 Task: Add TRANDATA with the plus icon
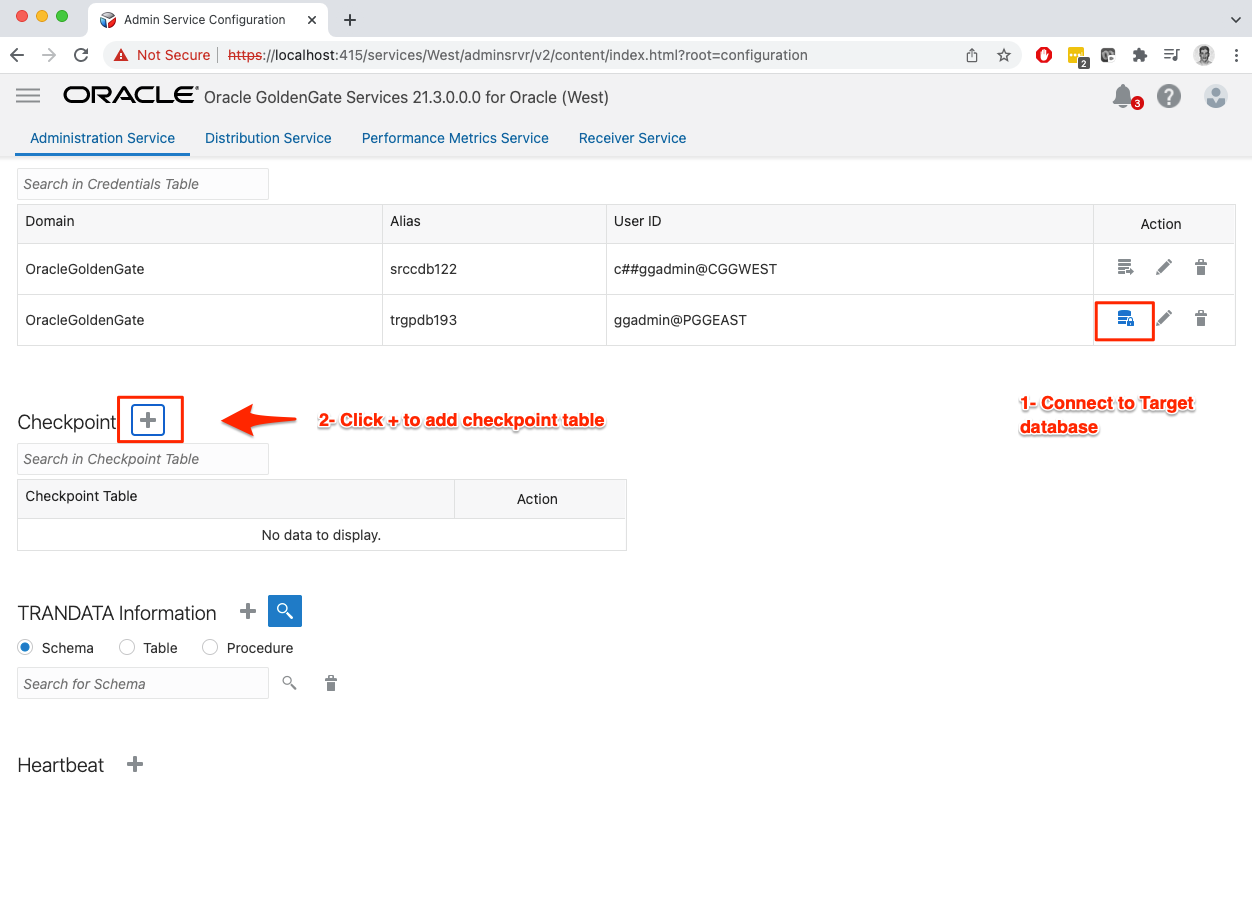point(248,611)
